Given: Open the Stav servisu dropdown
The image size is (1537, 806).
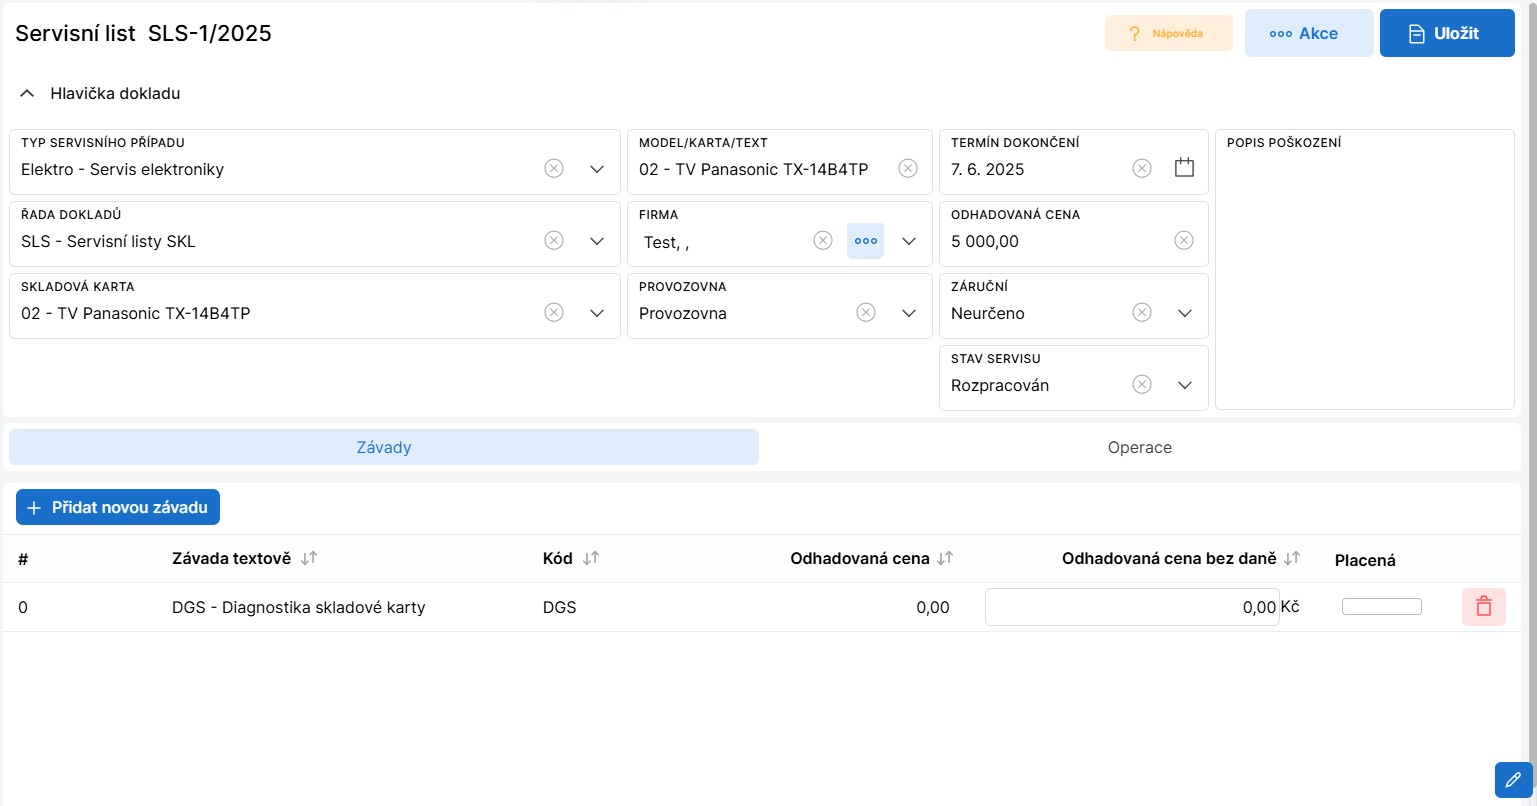Looking at the screenshot, I should [1185, 385].
